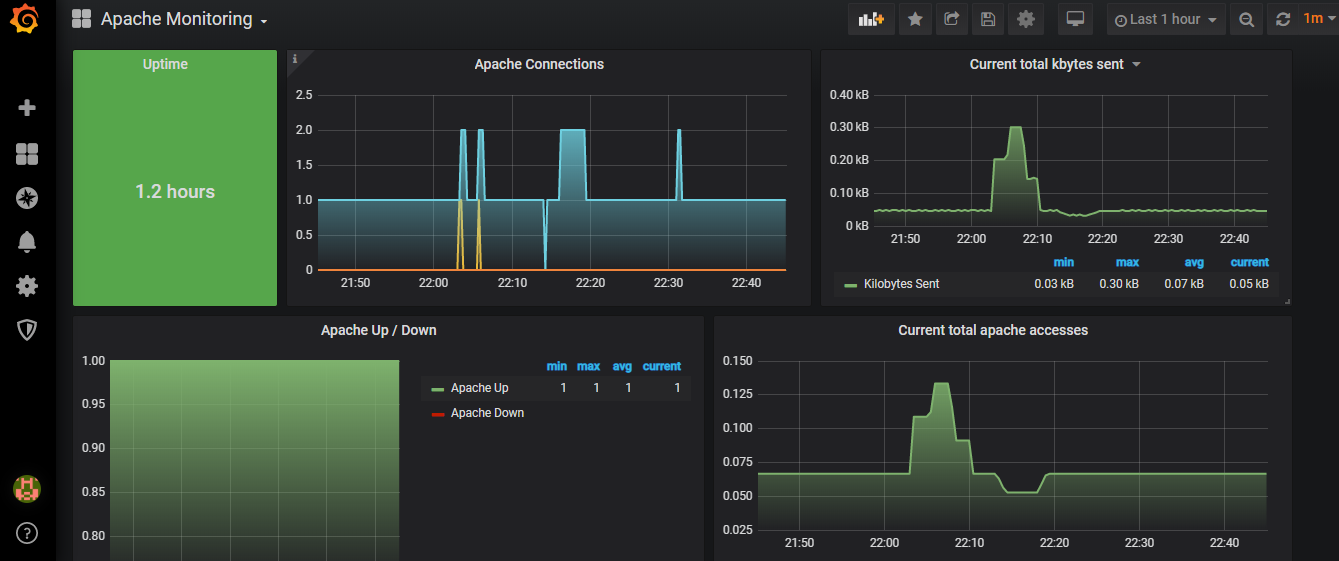Open the Alerting bell icon
The height and width of the screenshot is (561, 1339).
(27, 242)
